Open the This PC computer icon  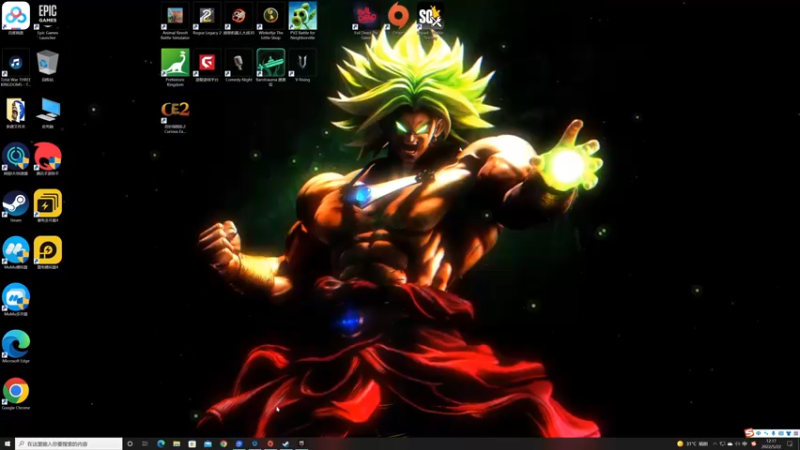(x=47, y=112)
